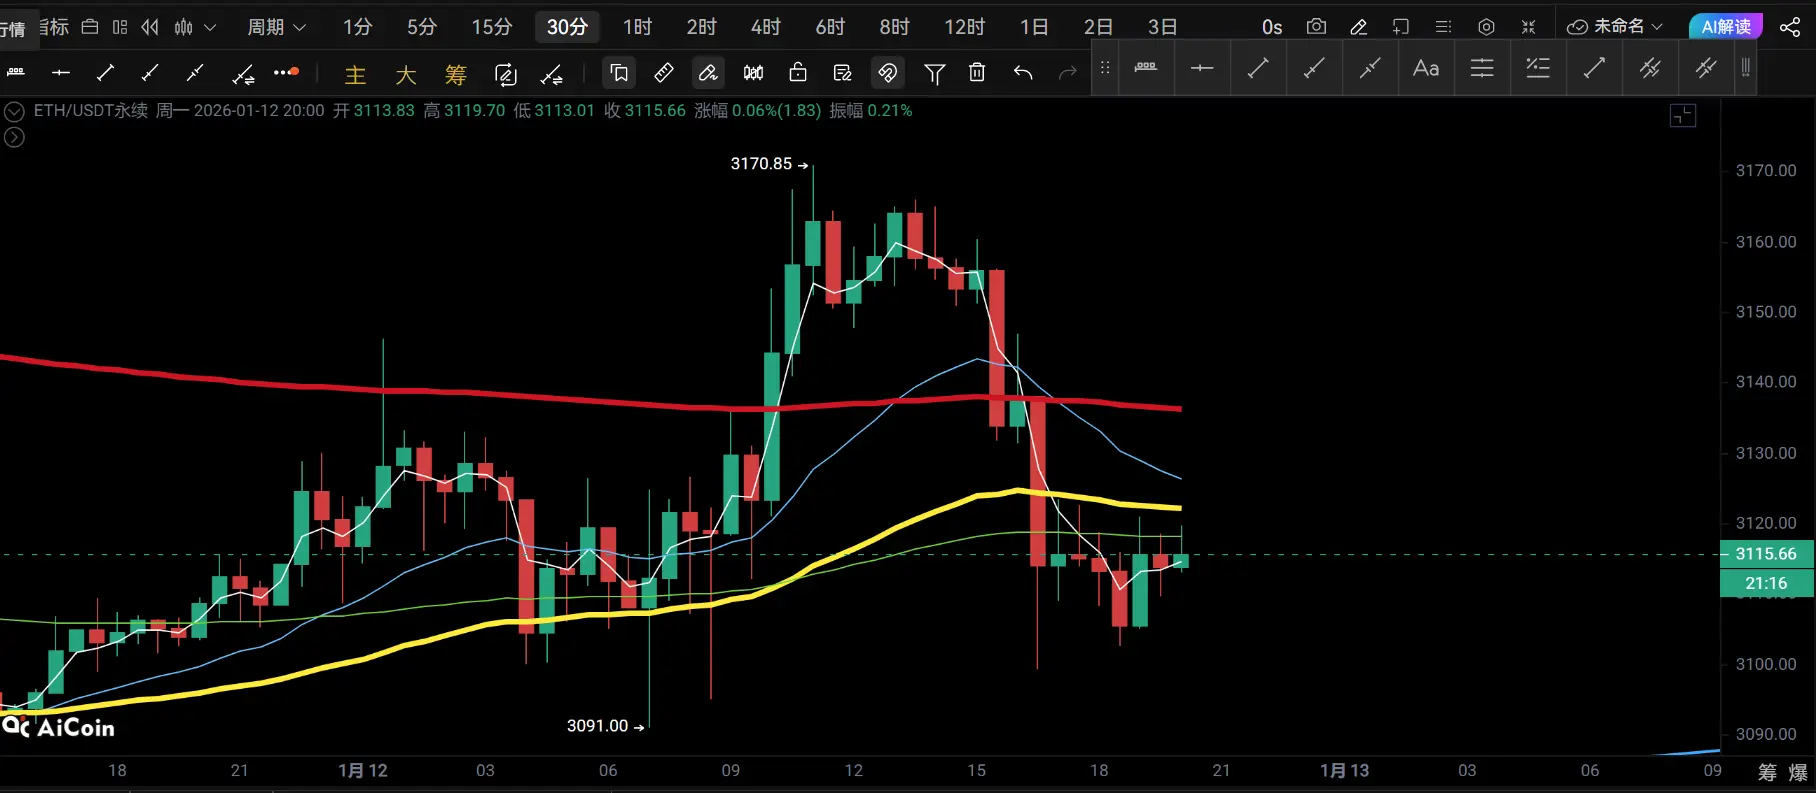
Task: Undo the last drawing action
Action: [1022, 72]
